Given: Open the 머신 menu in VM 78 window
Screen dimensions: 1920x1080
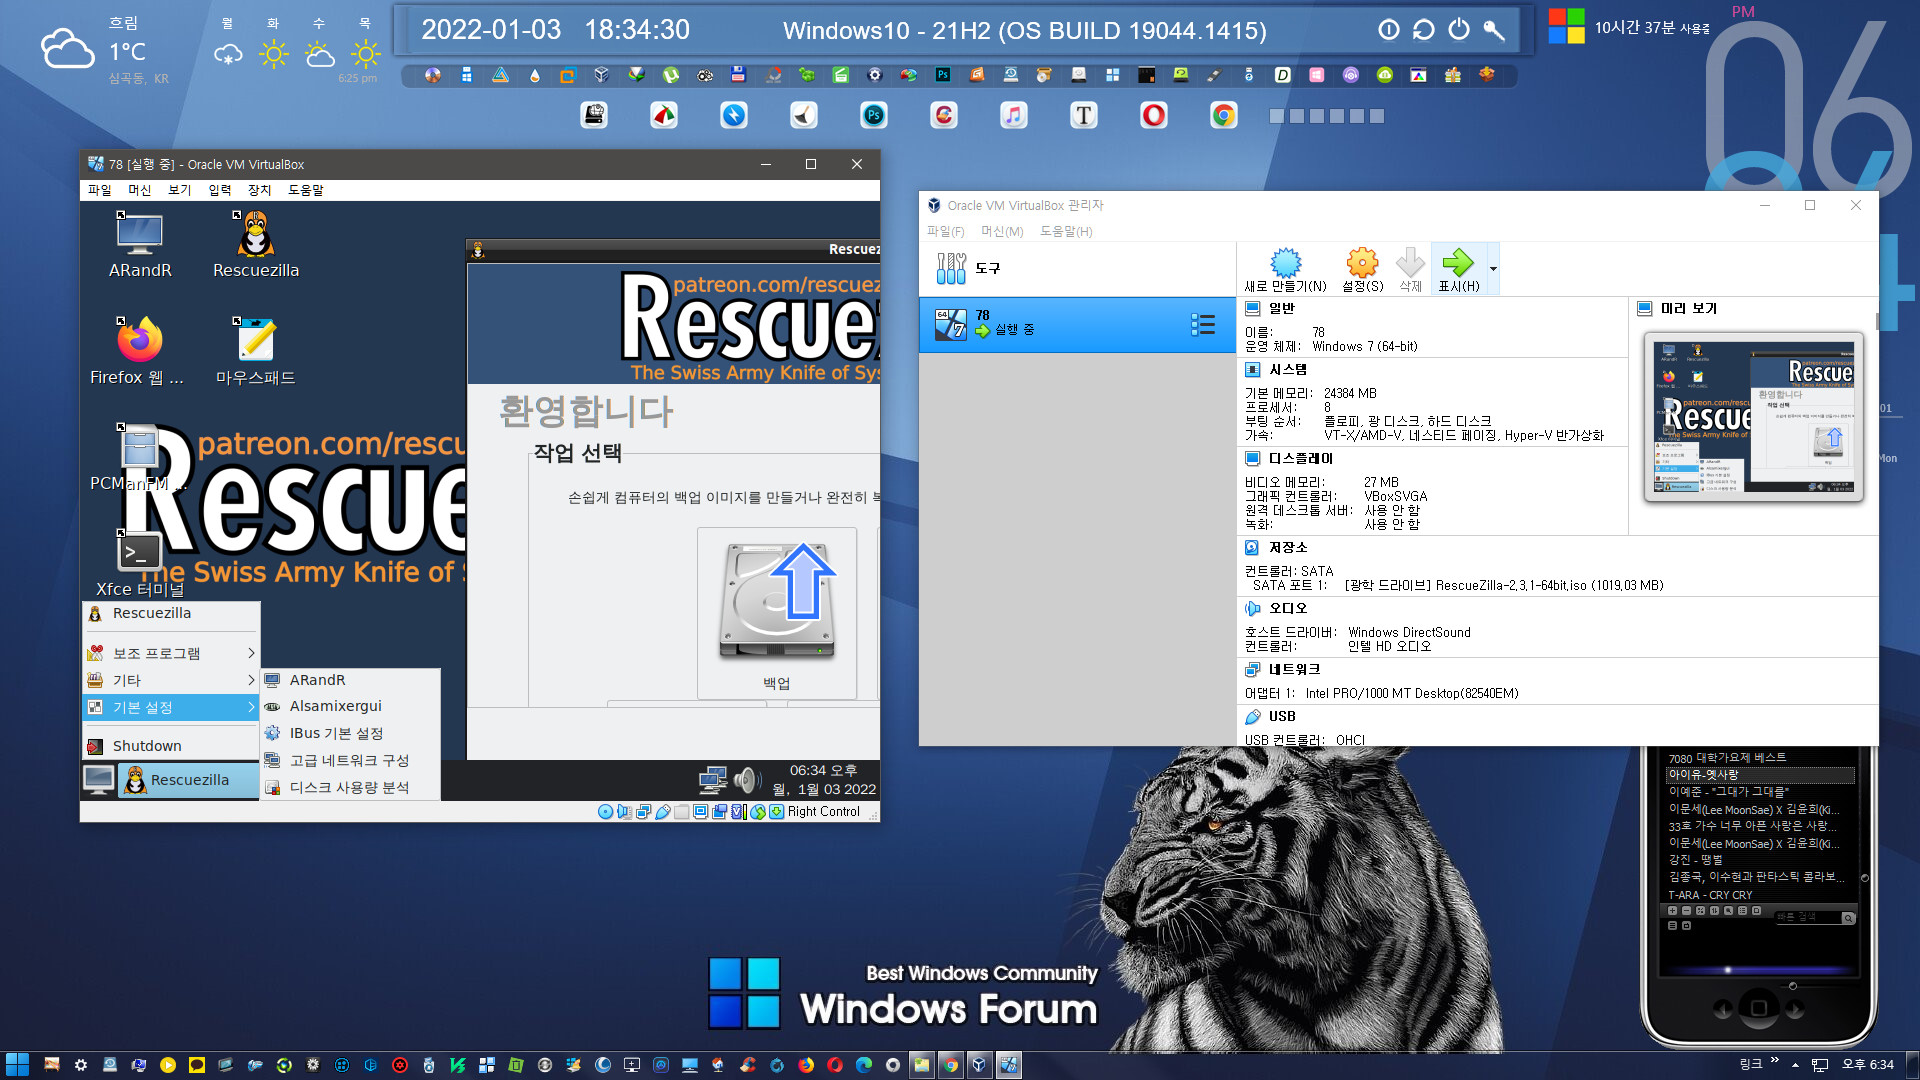Looking at the screenshot, I should [139, 190].
